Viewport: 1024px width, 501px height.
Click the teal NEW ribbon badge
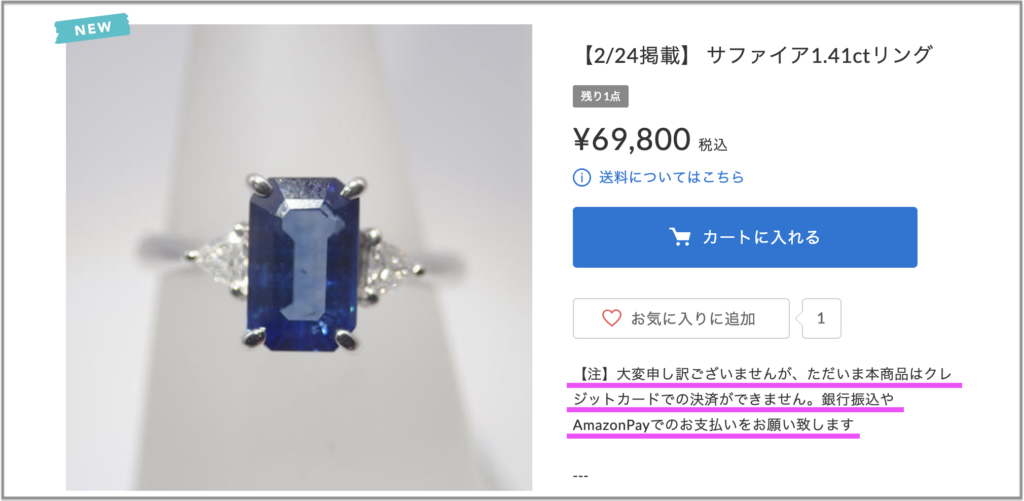pyautogui.click(x=92, y=28)
